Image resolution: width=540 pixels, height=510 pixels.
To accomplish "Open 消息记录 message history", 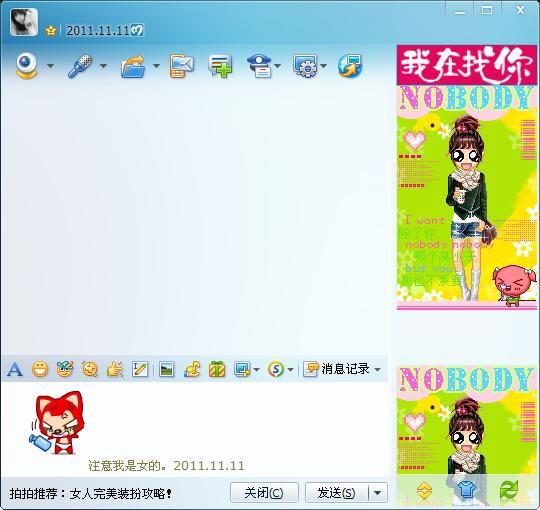I will (x=336, y=369).
